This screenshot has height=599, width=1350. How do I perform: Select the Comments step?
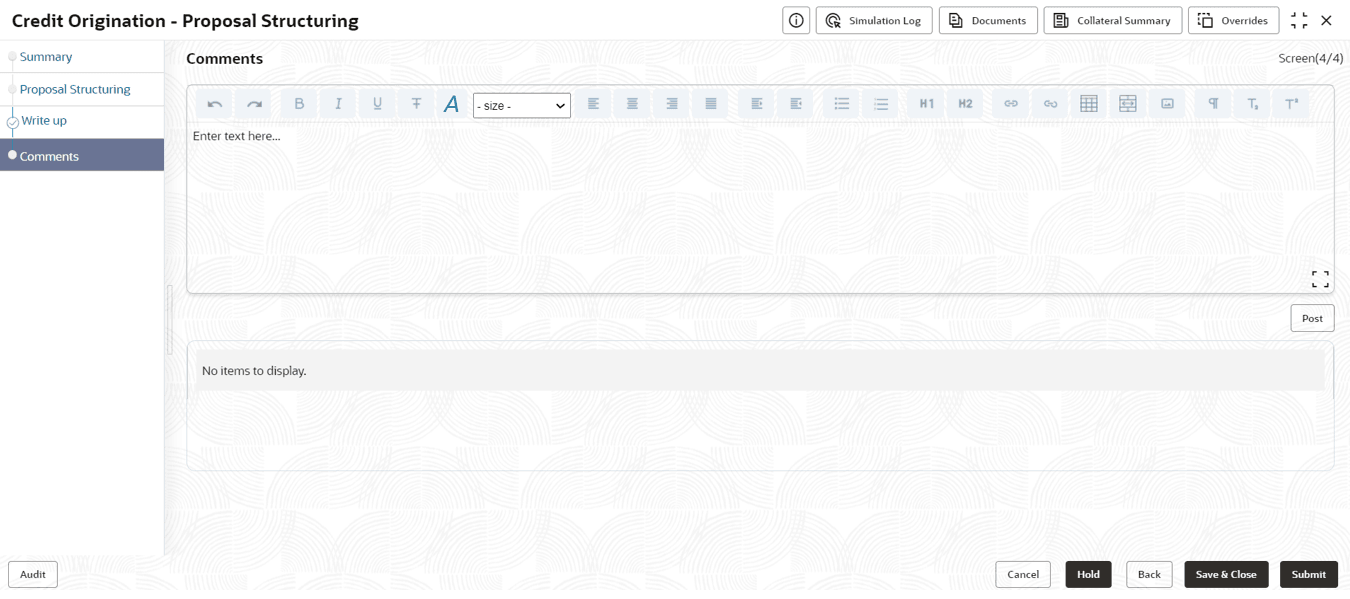tap(82, 155)
